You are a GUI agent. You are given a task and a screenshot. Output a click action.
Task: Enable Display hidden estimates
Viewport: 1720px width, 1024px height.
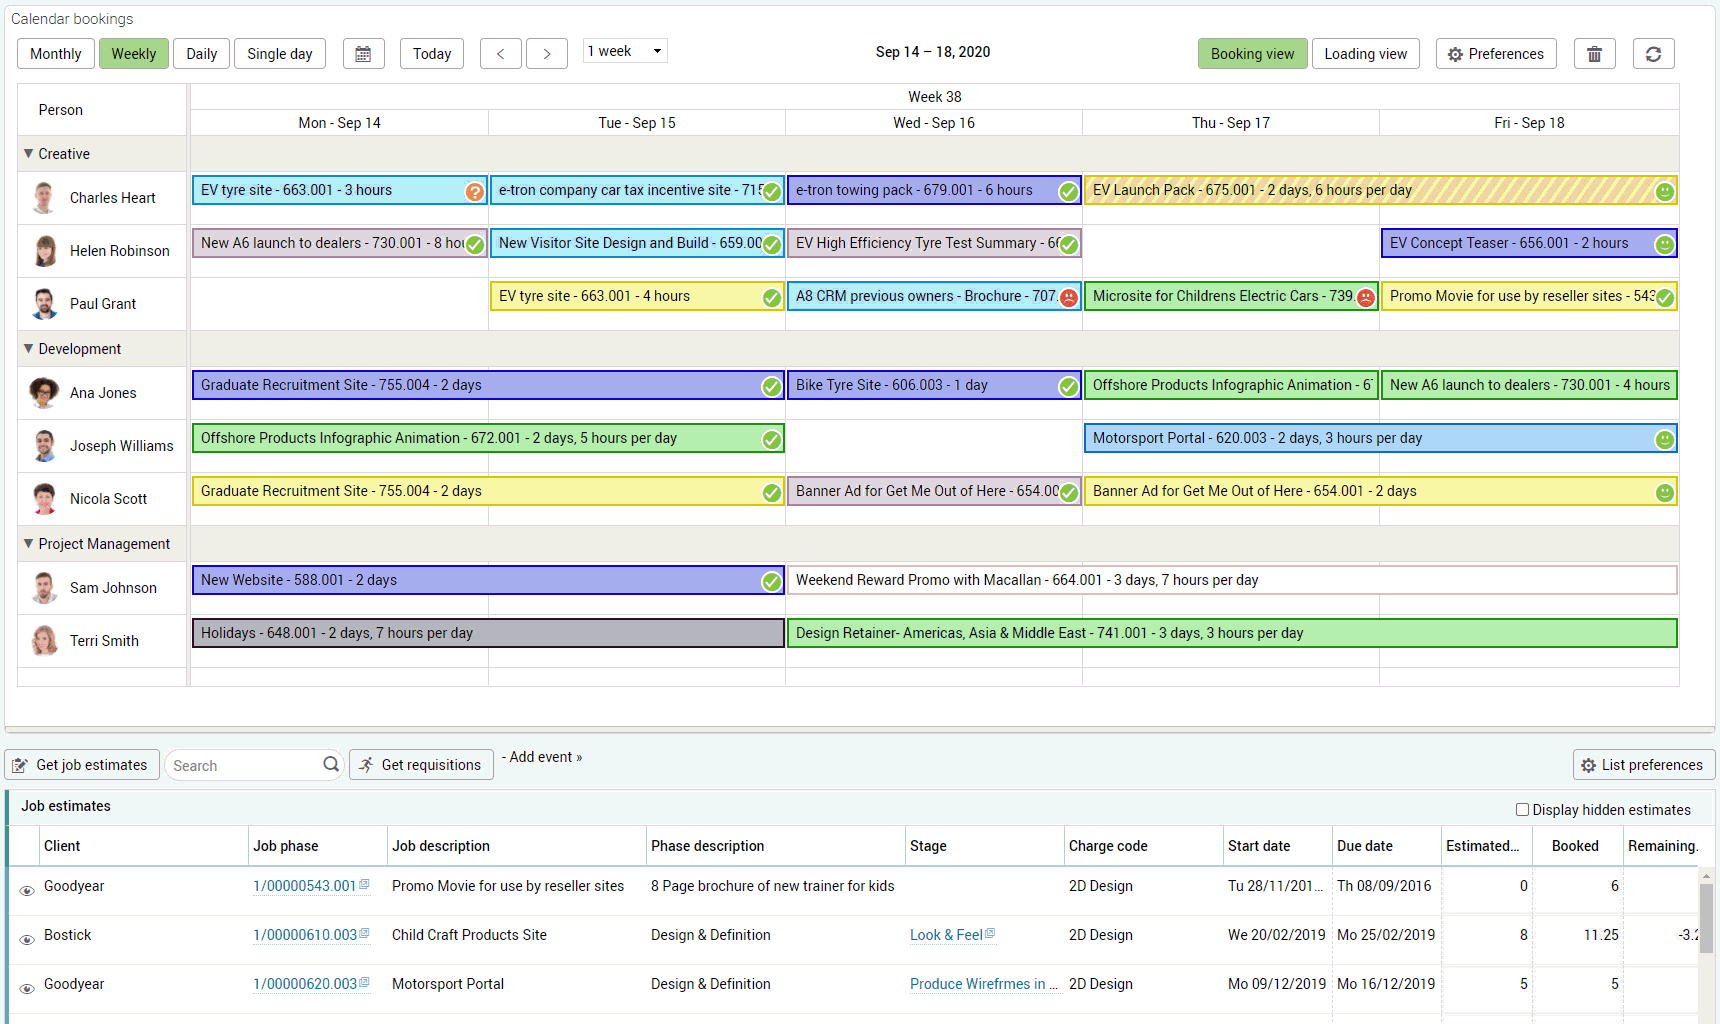pos(1521,809)
